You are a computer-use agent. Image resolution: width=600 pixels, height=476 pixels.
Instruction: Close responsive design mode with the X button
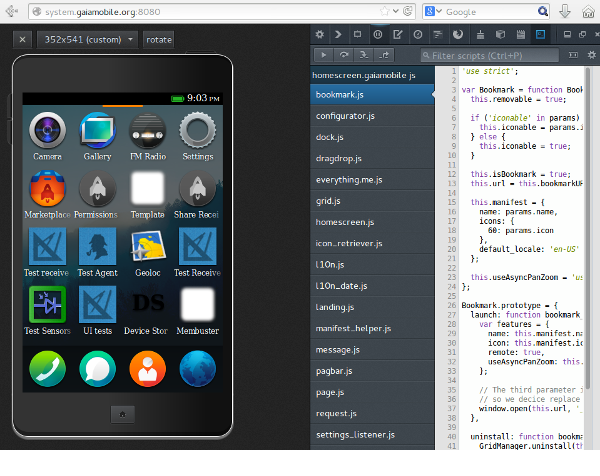[x=22, y=40]
